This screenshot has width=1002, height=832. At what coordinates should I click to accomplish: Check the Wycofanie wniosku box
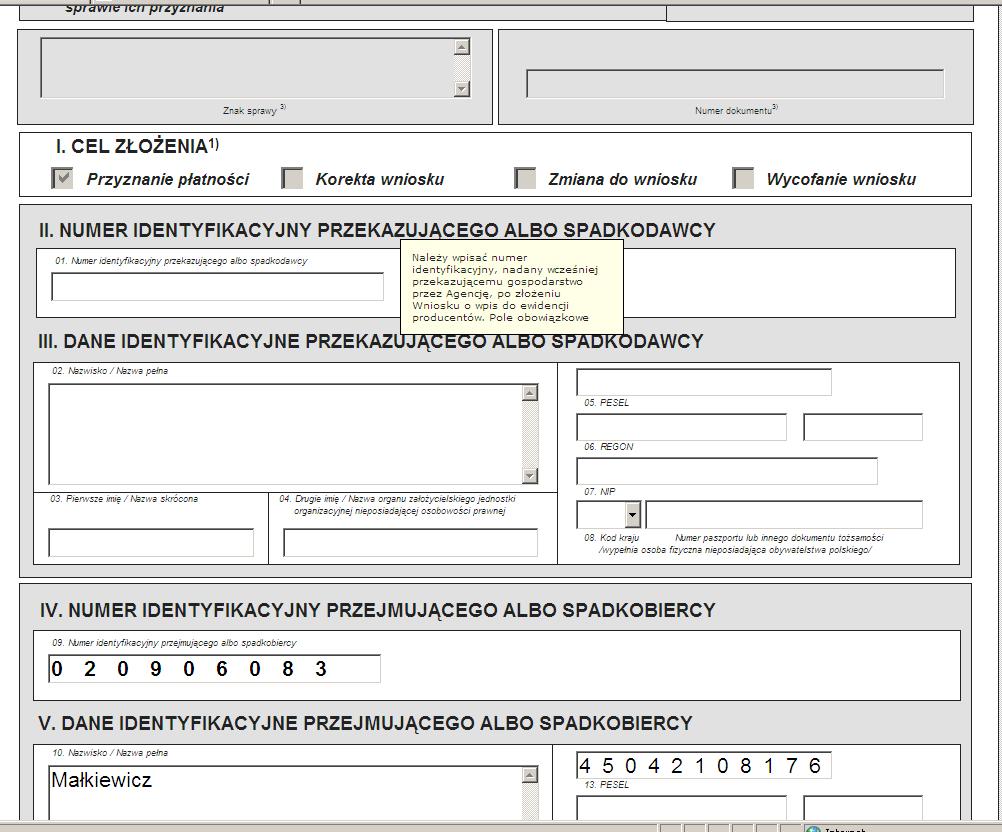[743, 178]
